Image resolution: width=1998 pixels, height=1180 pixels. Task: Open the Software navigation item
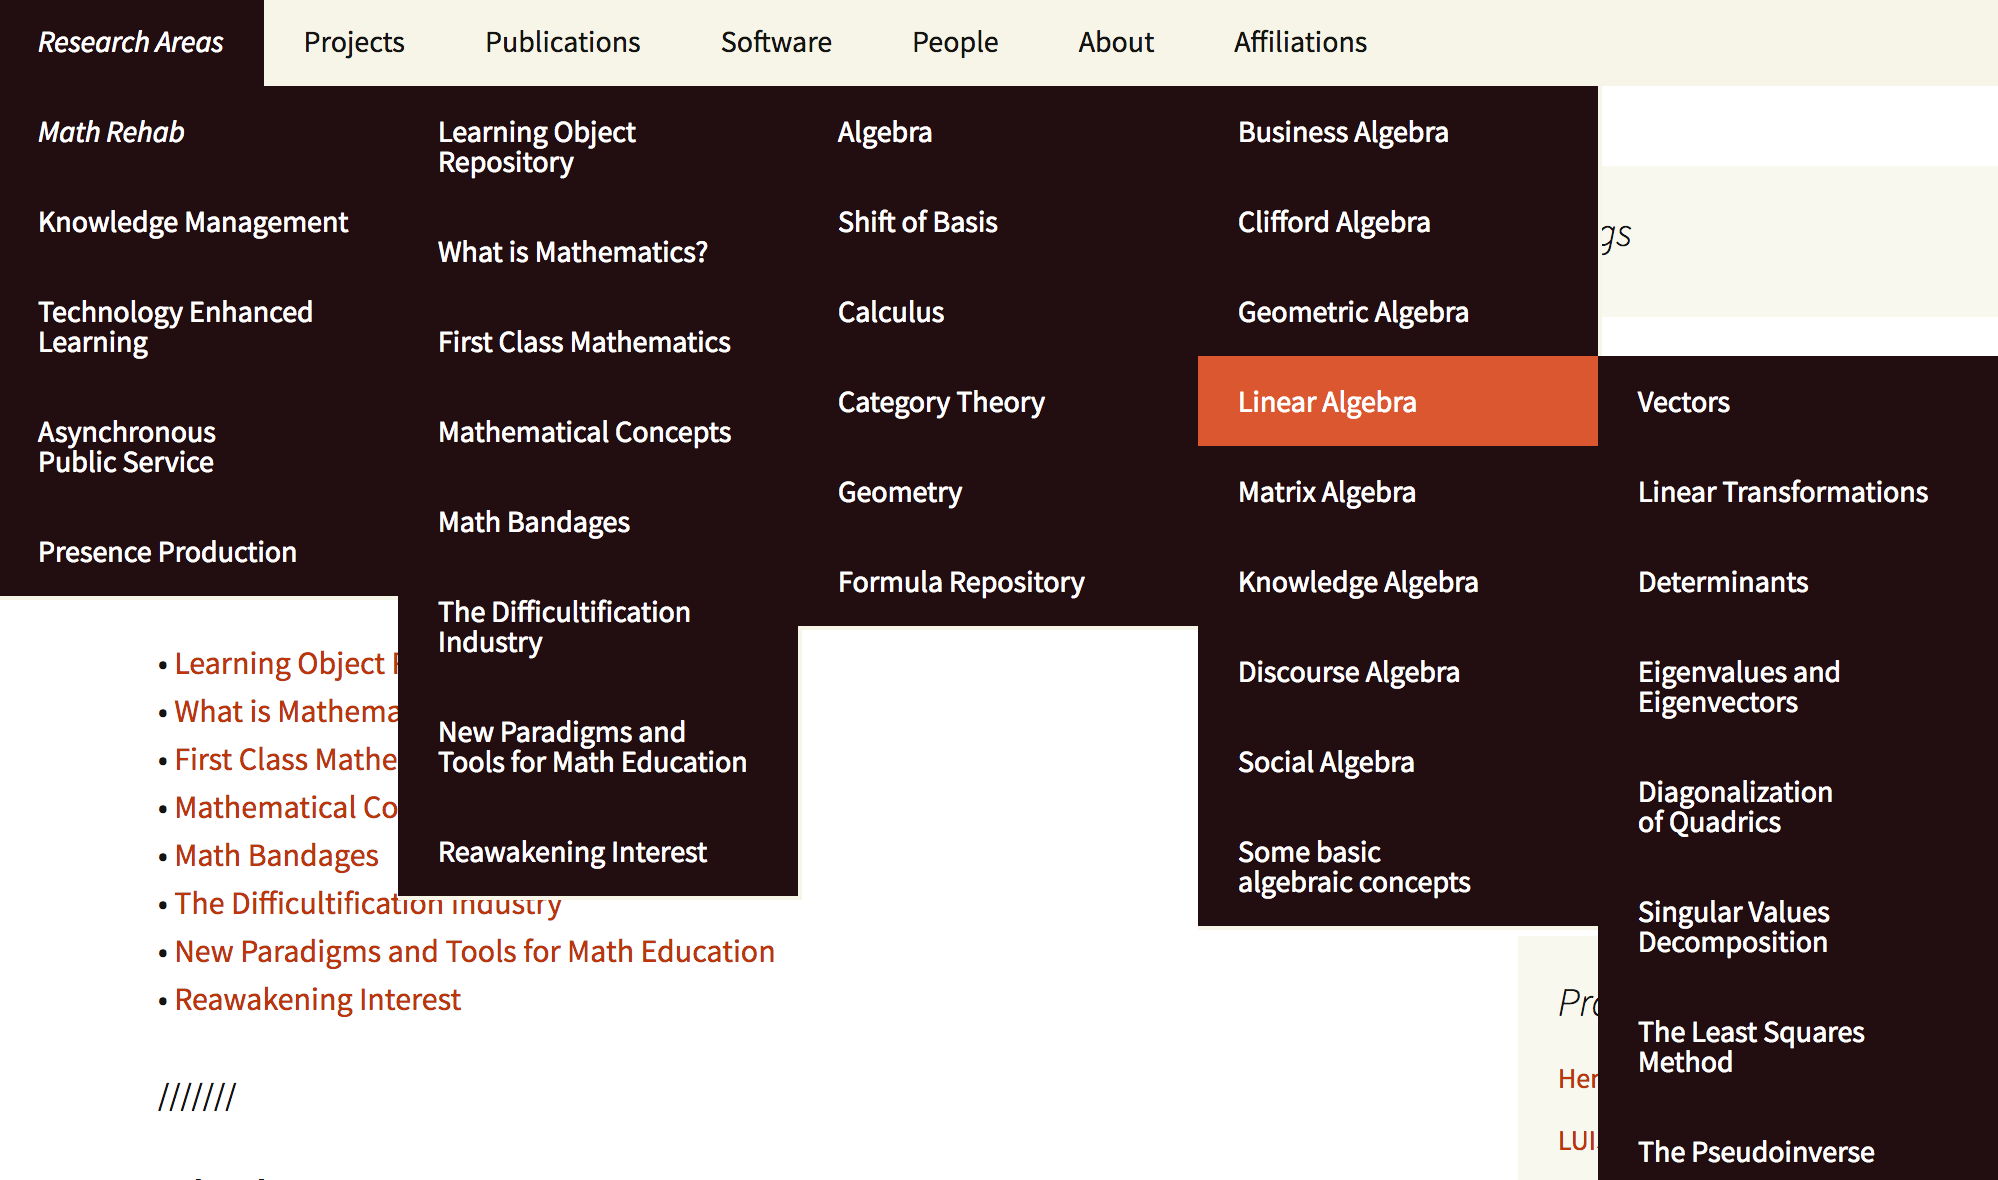776,42
